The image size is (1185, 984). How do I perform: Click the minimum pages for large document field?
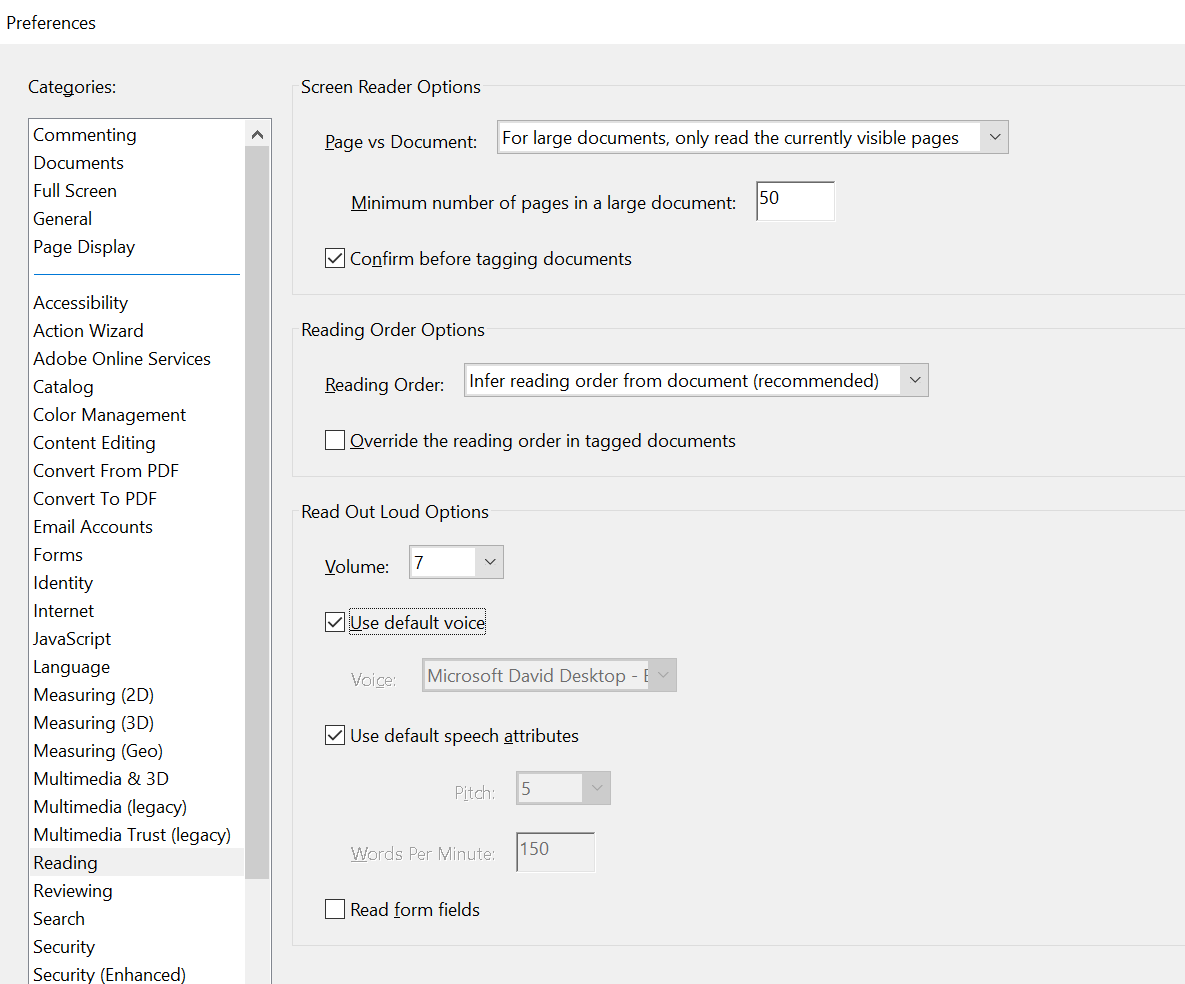[x=794, y=200]
